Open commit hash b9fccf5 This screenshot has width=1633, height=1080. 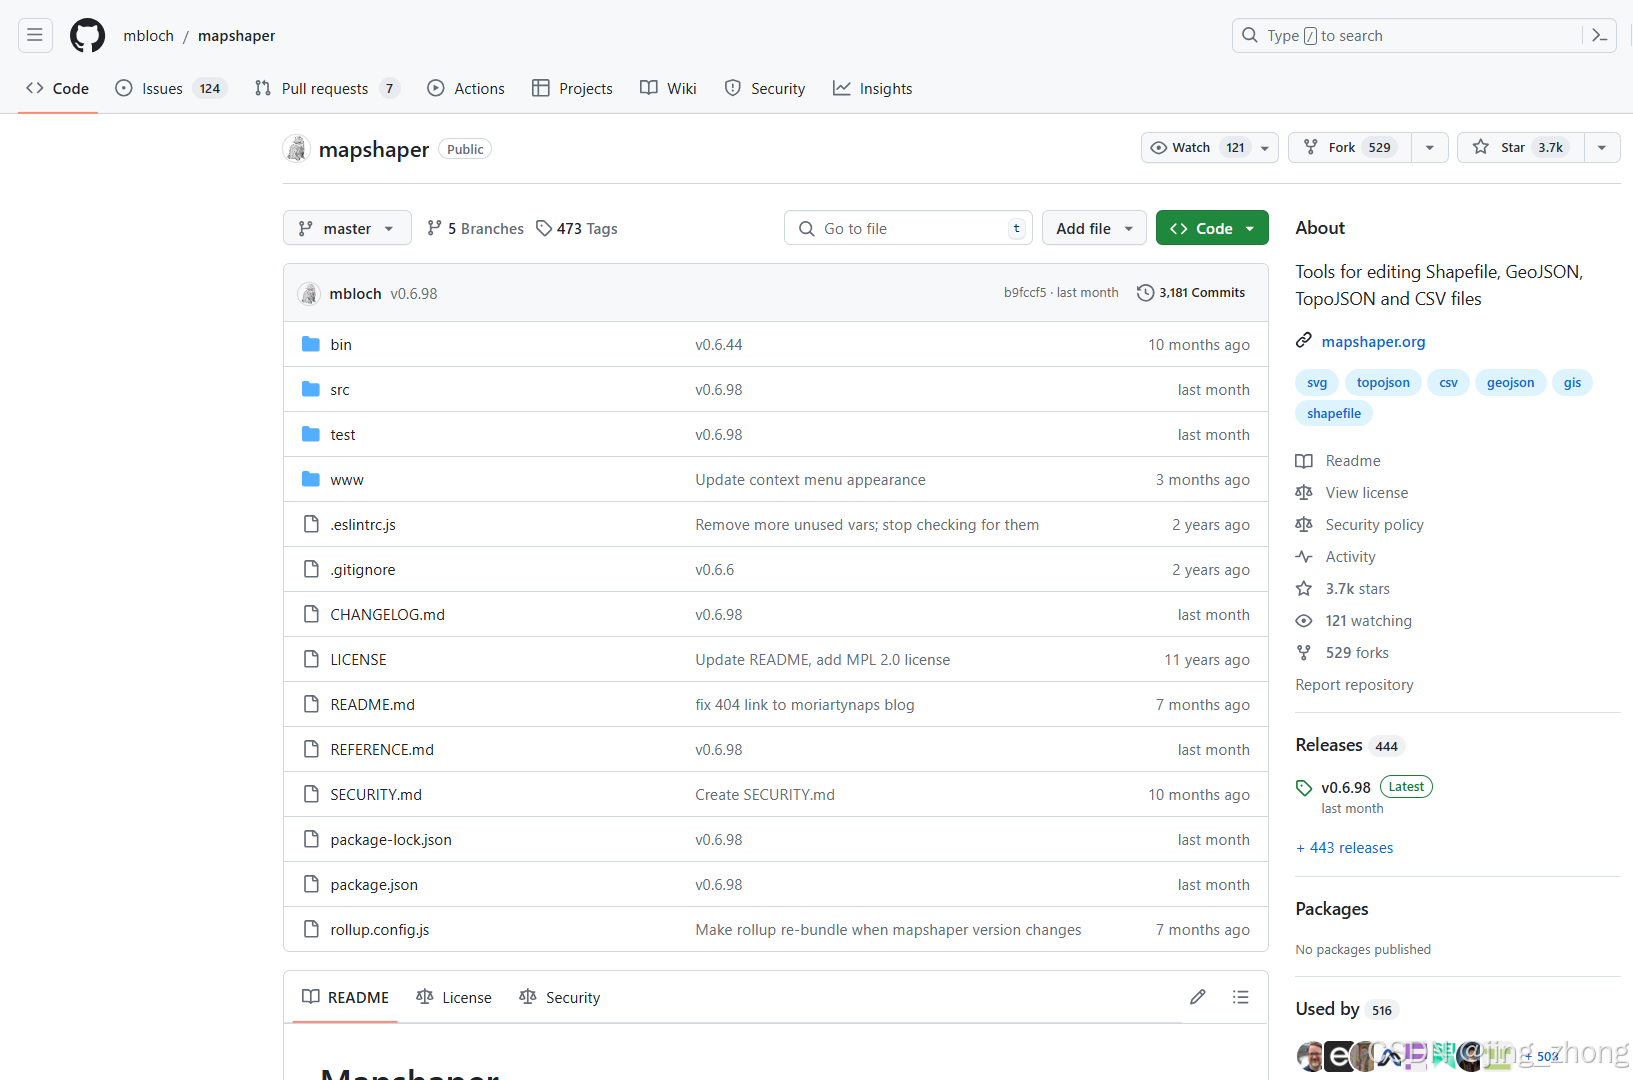[1025, 293]
